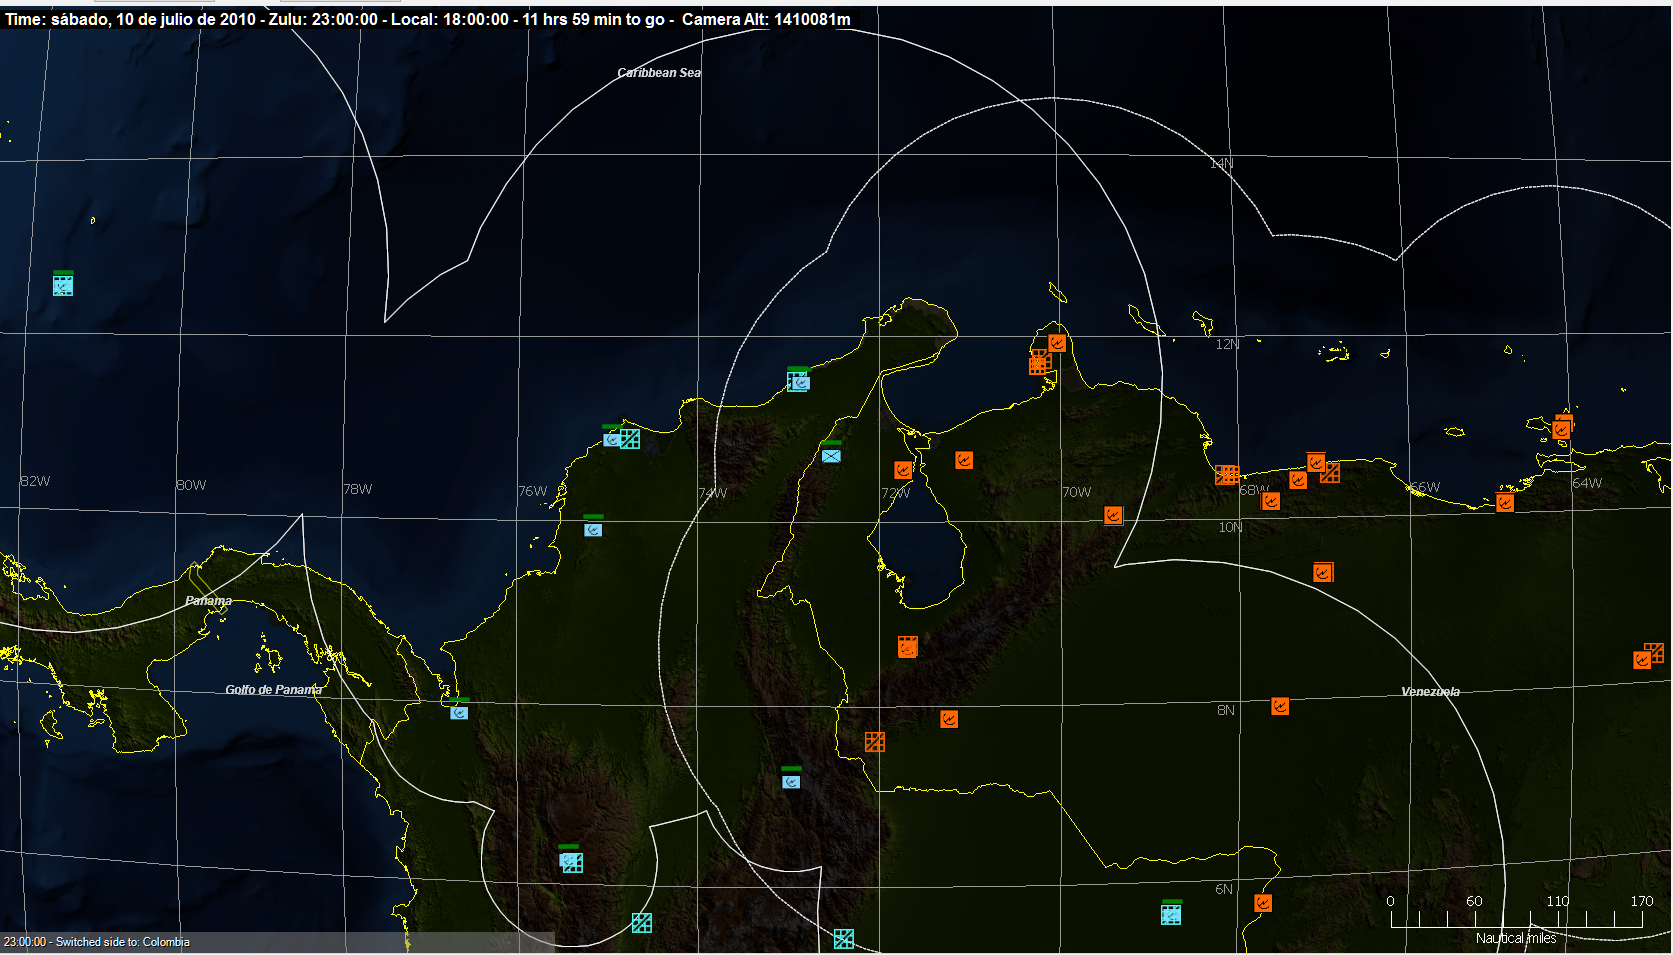
Task: Select orange radar unit just above the 72W label
Action: click(x=903, y=470)
